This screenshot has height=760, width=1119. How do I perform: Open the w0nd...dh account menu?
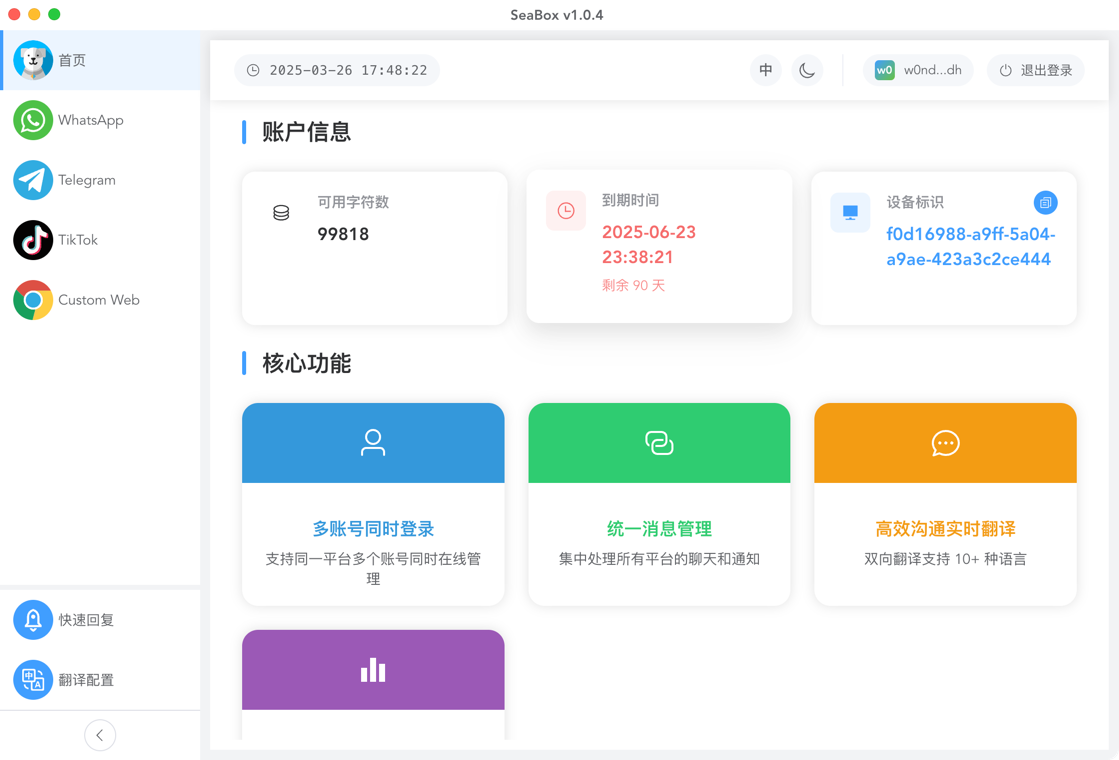[918, 70]
